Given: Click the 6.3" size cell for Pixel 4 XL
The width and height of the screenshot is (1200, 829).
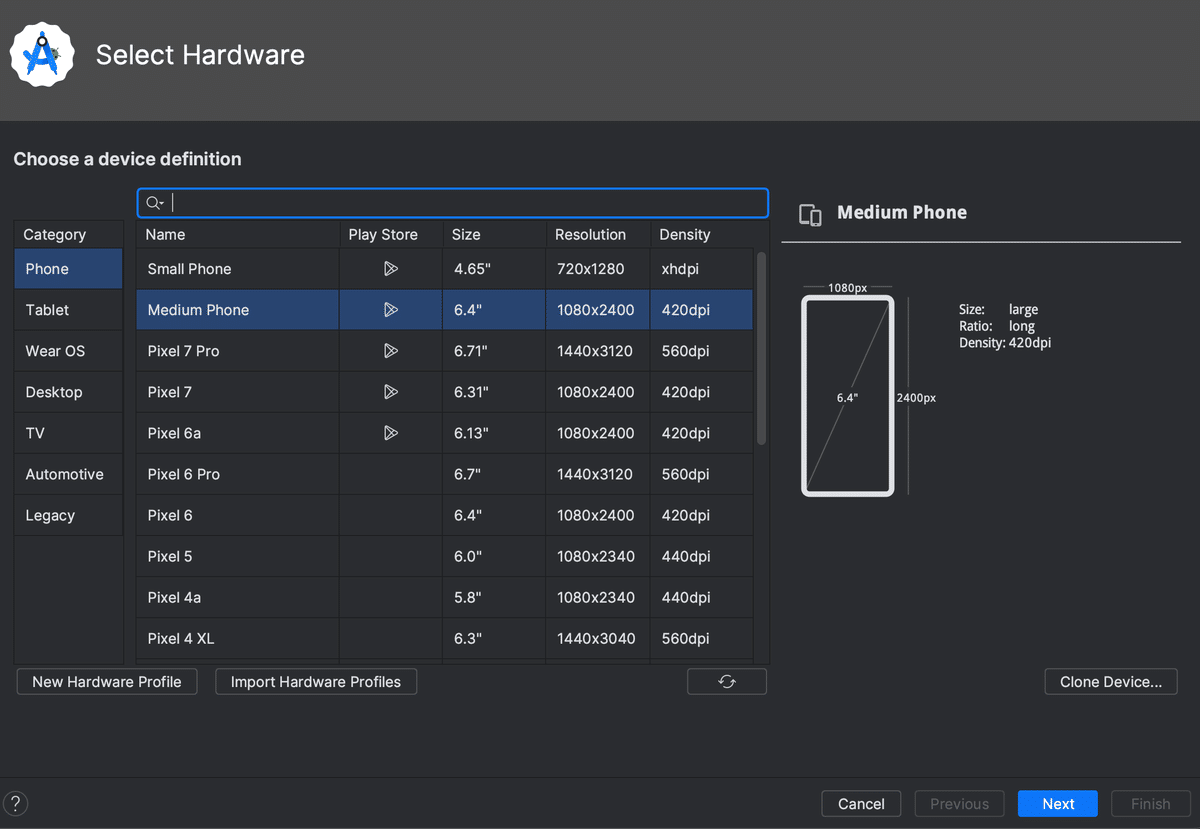Looking at the screenshot, I should coord(494,638).
